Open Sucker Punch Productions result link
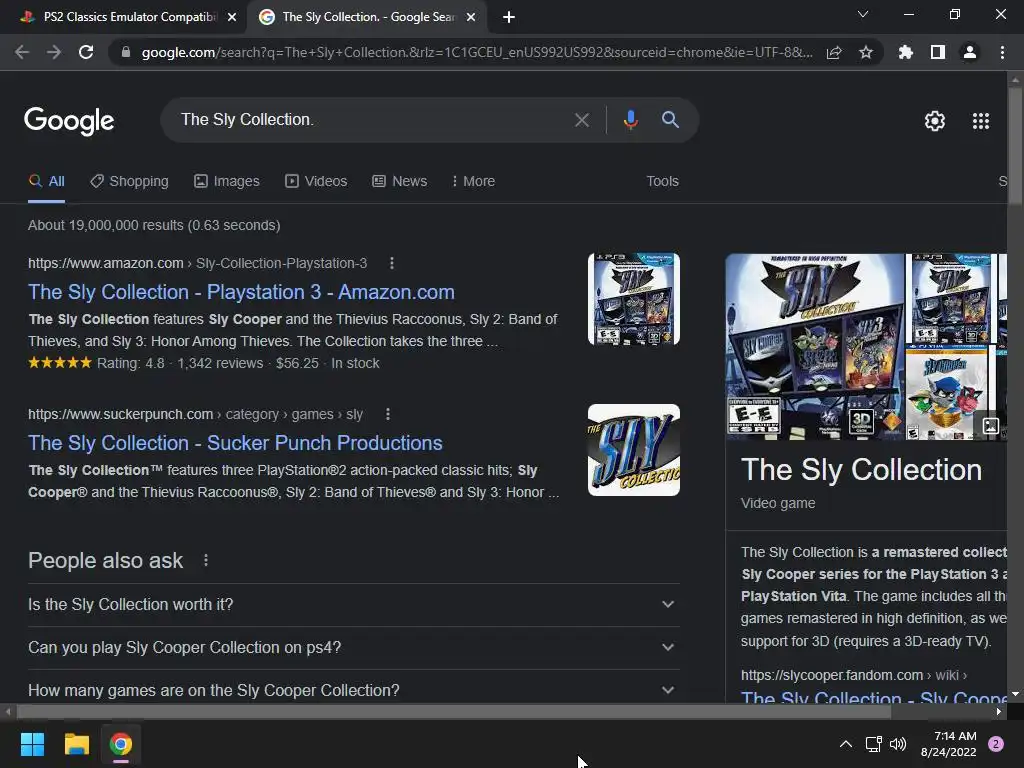This screenshot has height=768, width=1024. (x=235, y=443)
